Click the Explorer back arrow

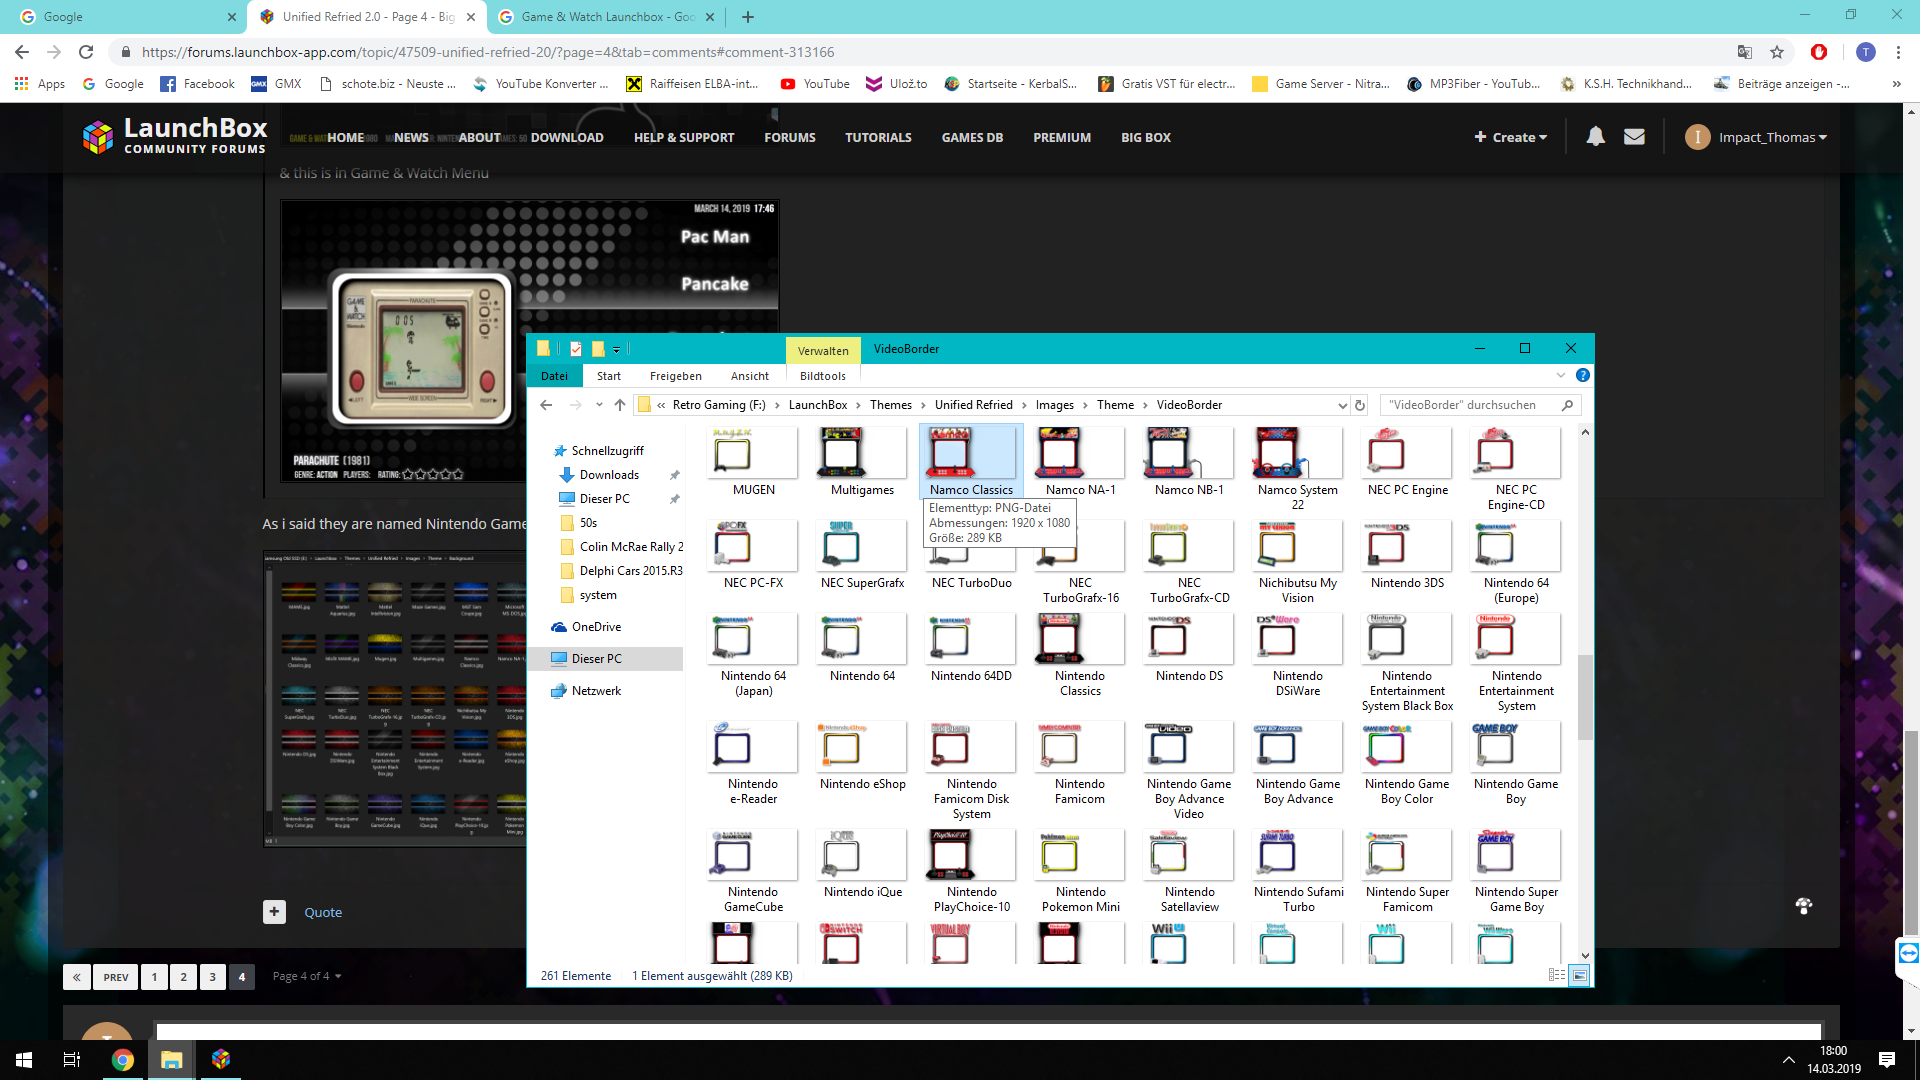[546, 405]
